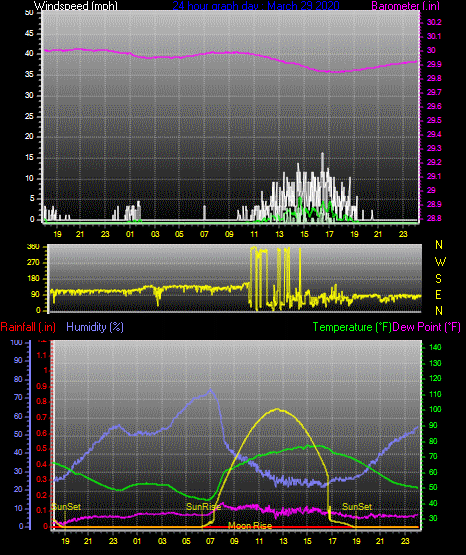Click hour 15 under the humidity graph
Viewport: 466px width, 555px height.
pos(307,541)
